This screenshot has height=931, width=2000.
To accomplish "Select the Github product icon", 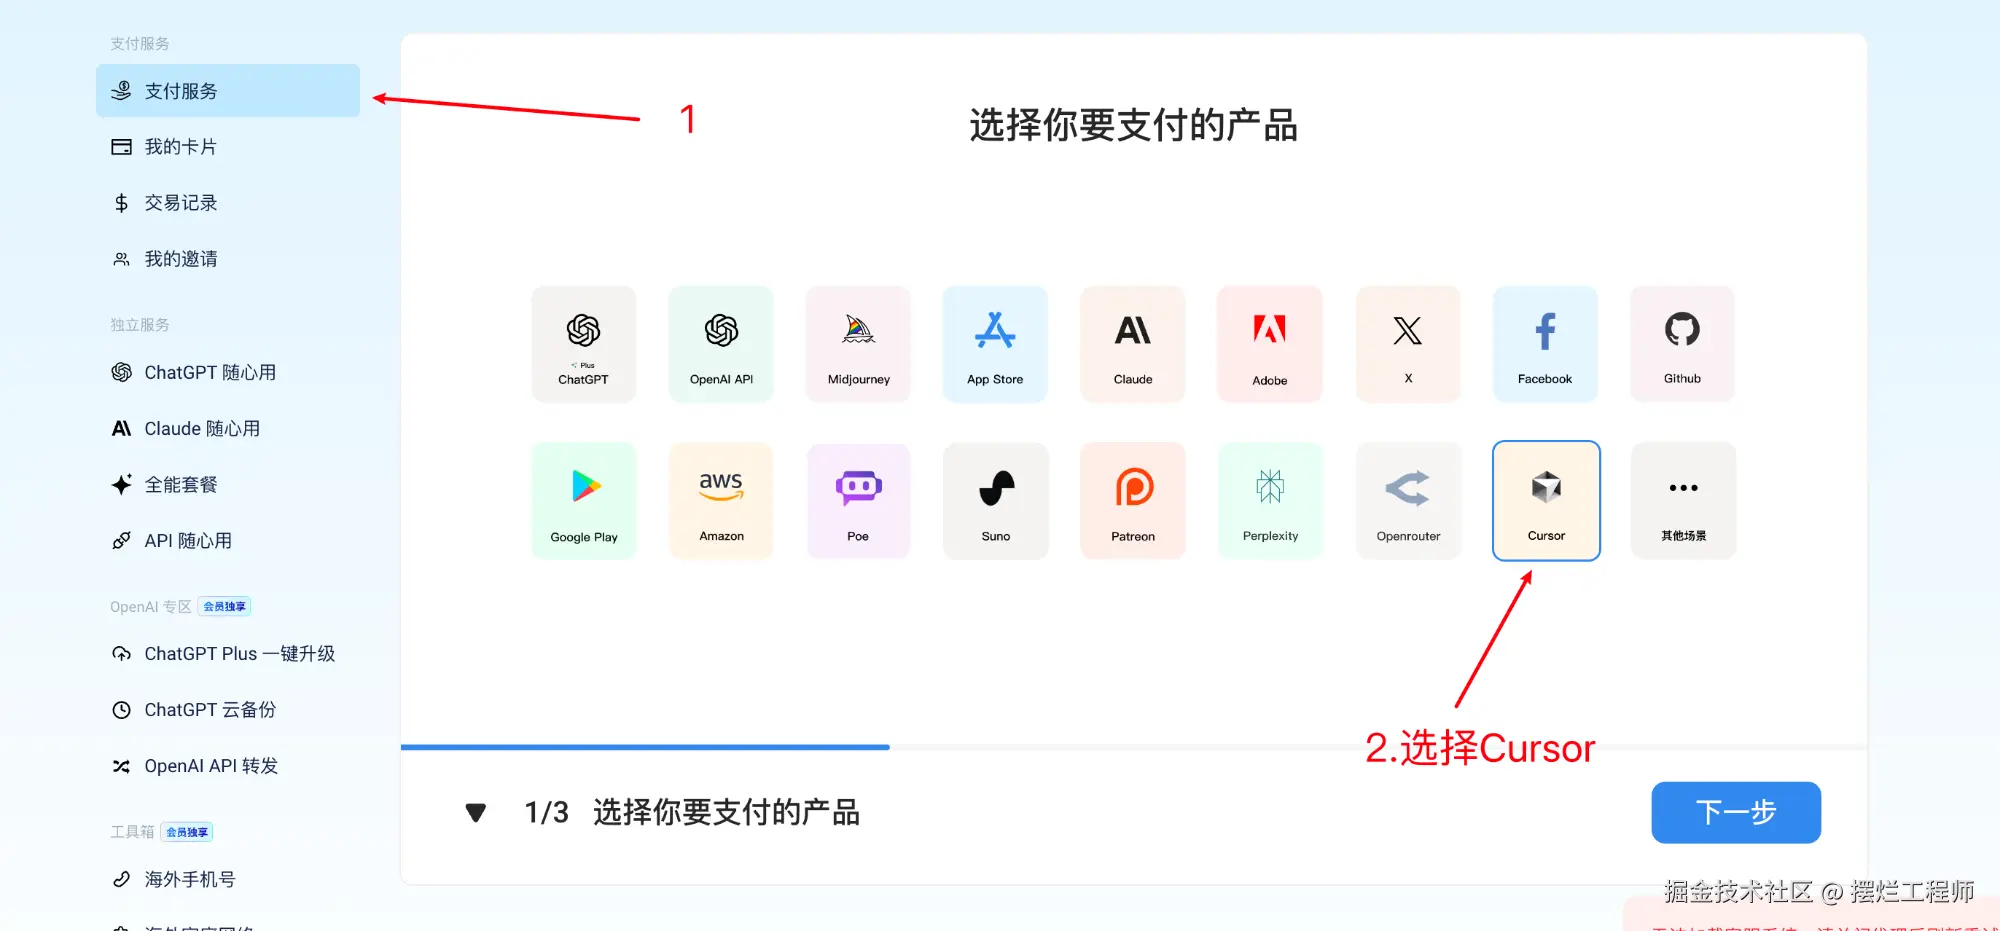I will click(1682, 344).
